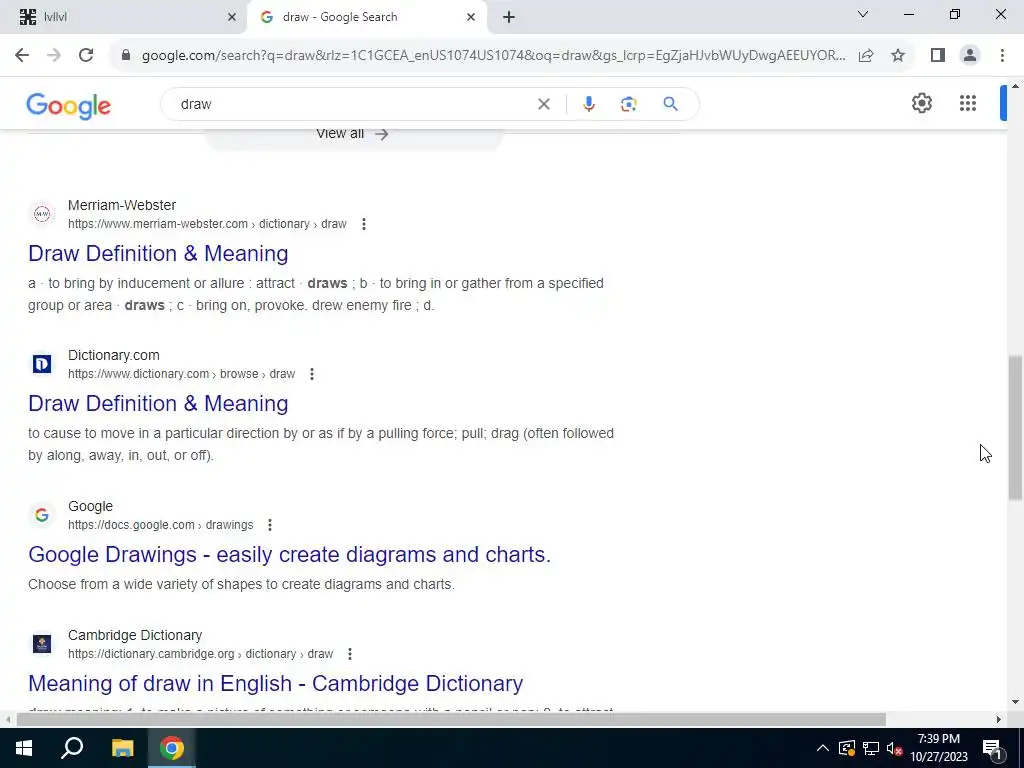Click the Merriam-Webster favicon
The image size is (1024, 768).
42,214
